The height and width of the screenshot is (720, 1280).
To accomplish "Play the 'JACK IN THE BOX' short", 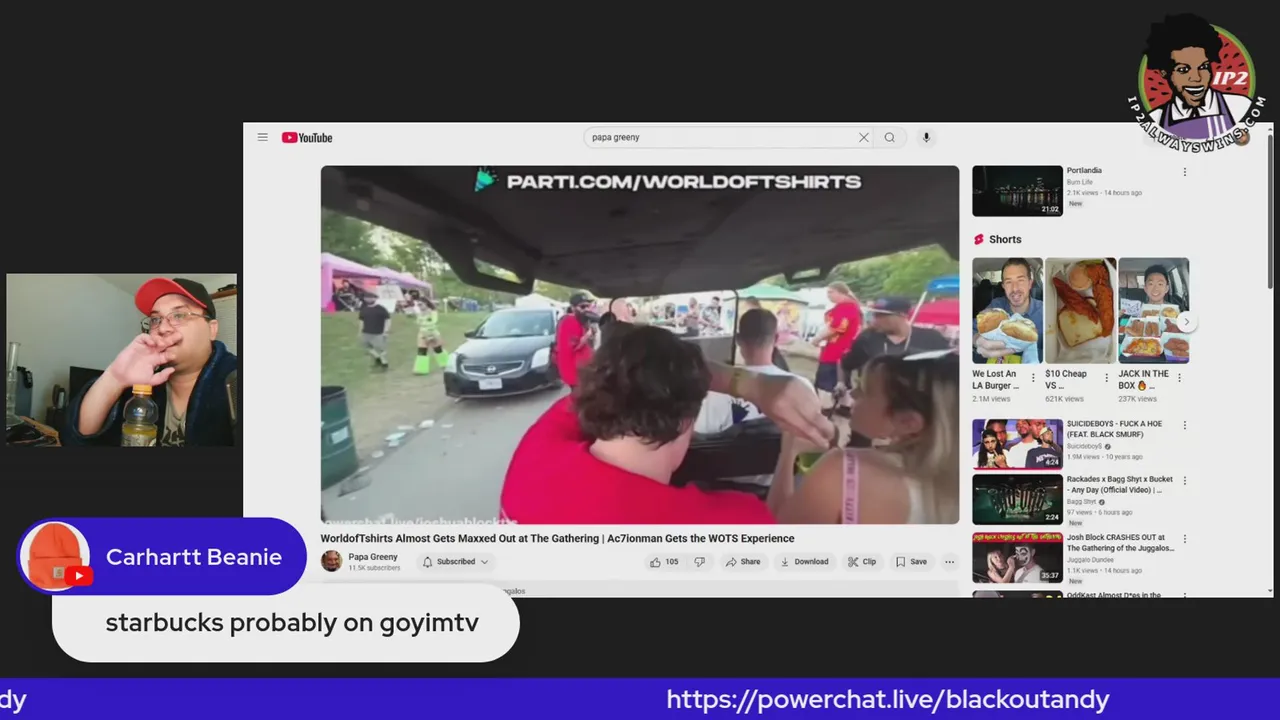I will pos(1154,311).
